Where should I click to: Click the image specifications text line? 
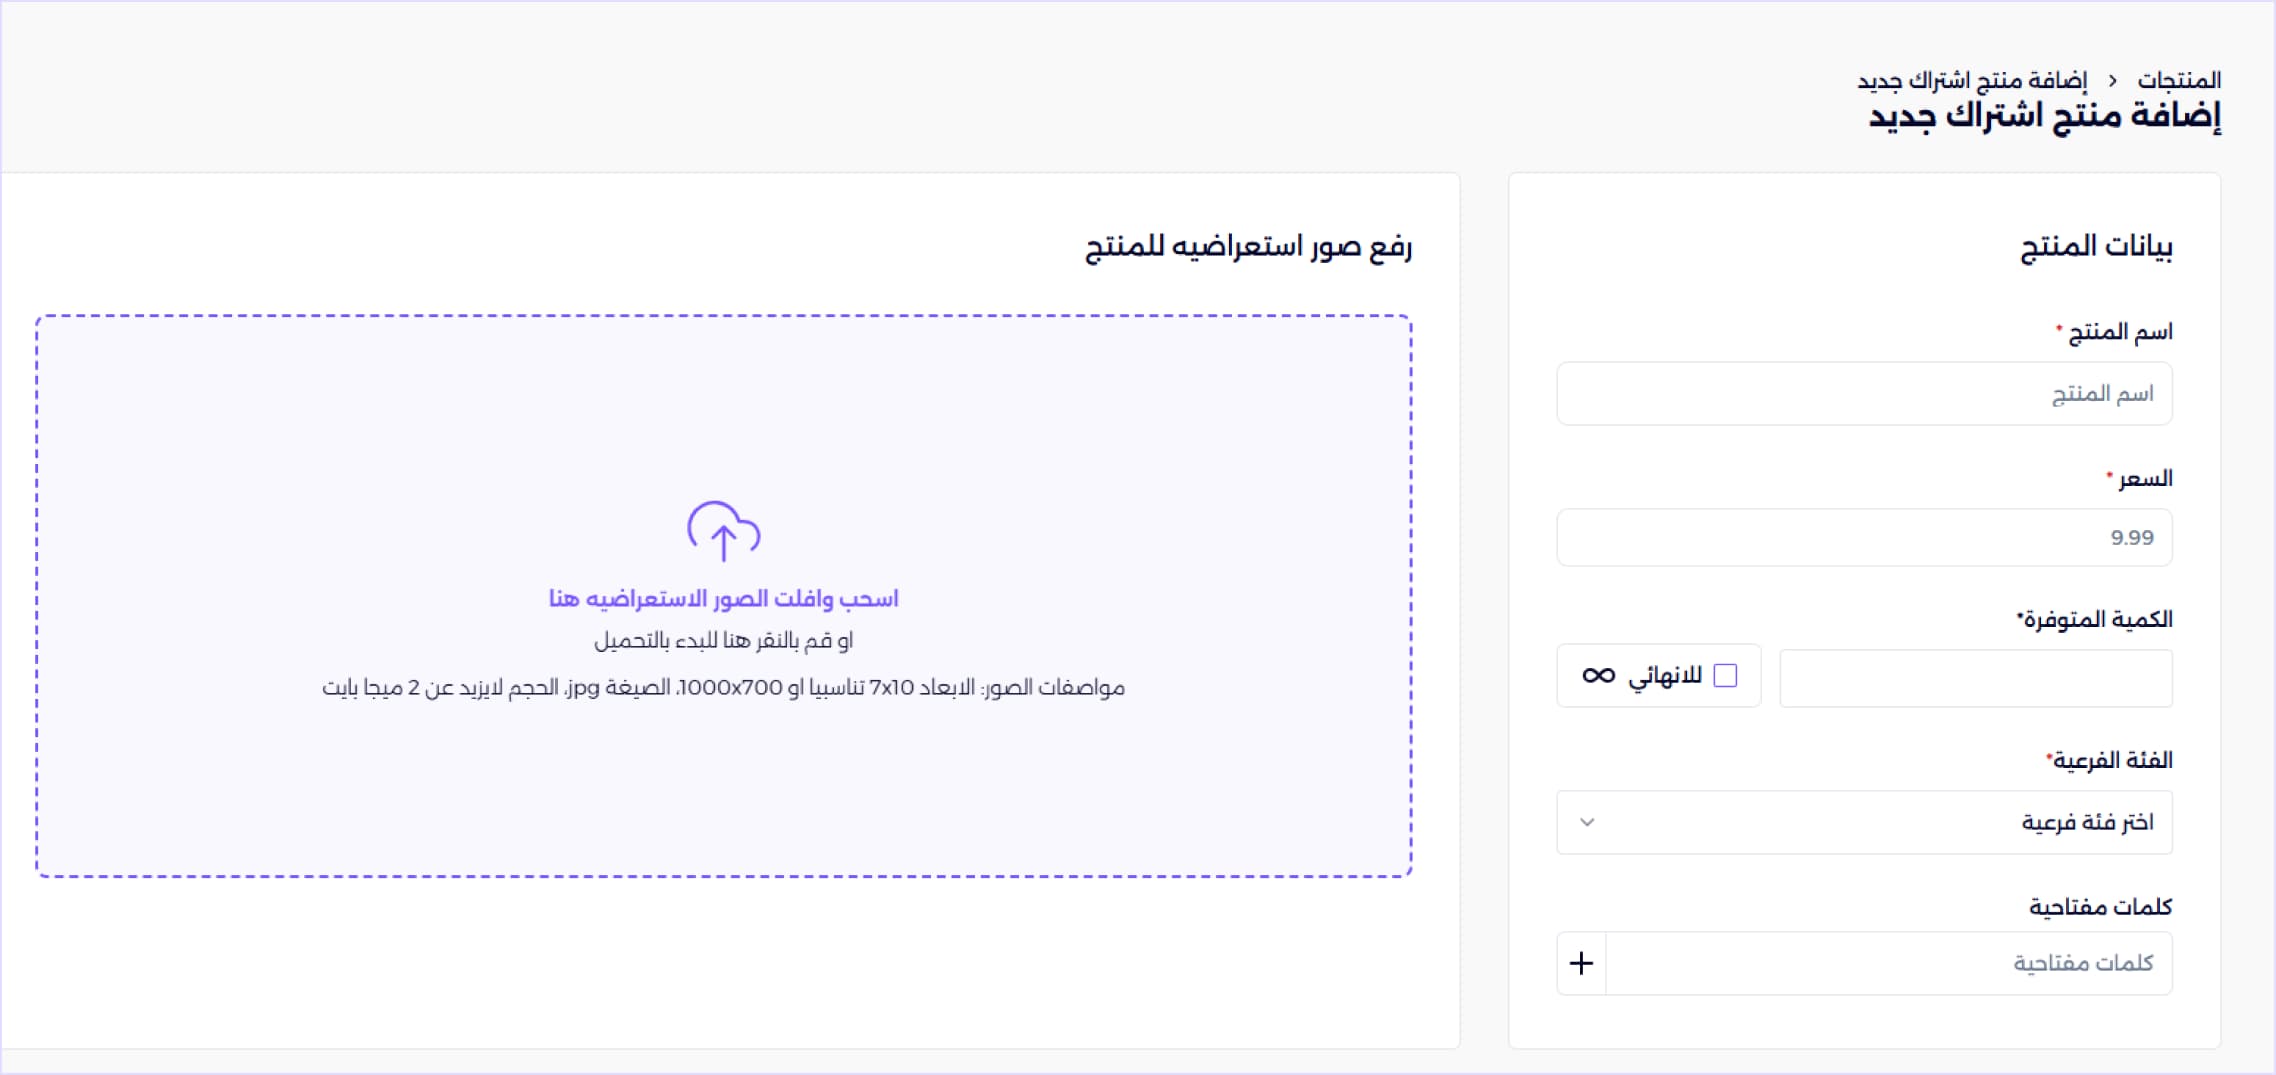click(723, 688)
